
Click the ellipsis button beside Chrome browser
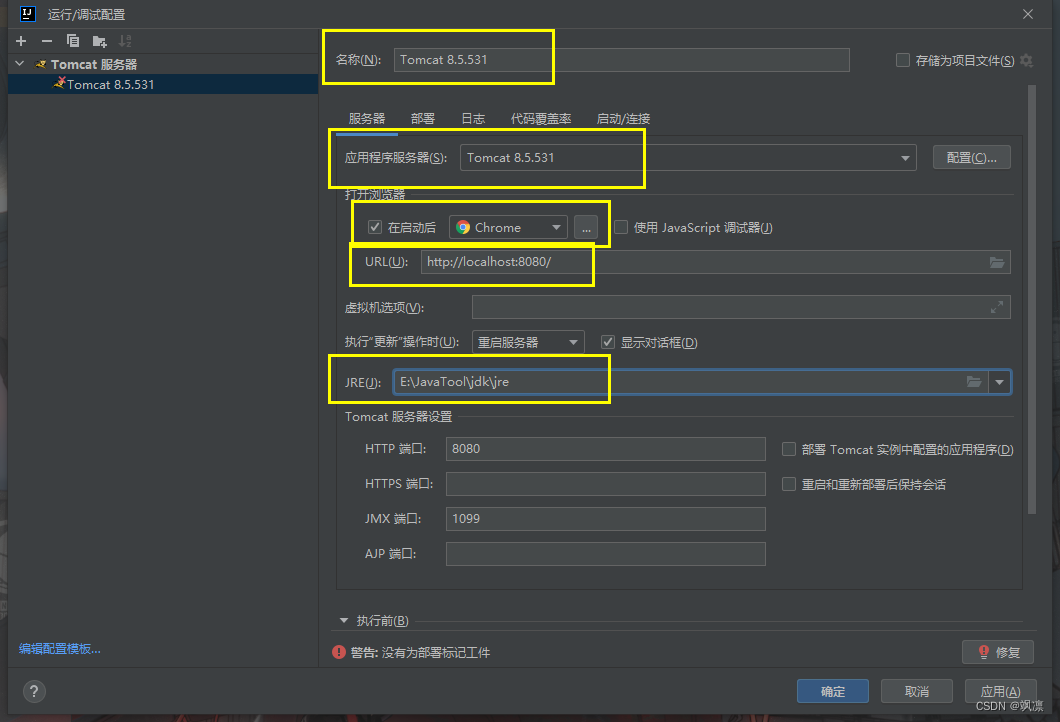pyautogui.click(x=586, y=228)
